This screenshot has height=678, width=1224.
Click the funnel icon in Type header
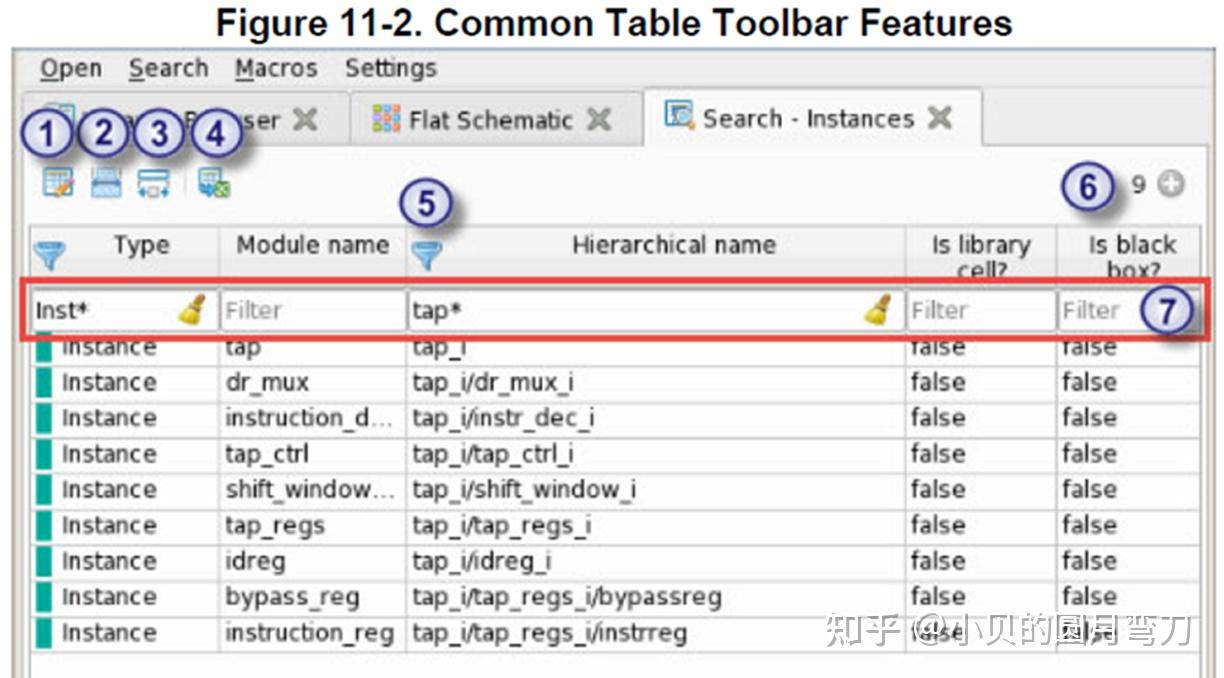48,257
